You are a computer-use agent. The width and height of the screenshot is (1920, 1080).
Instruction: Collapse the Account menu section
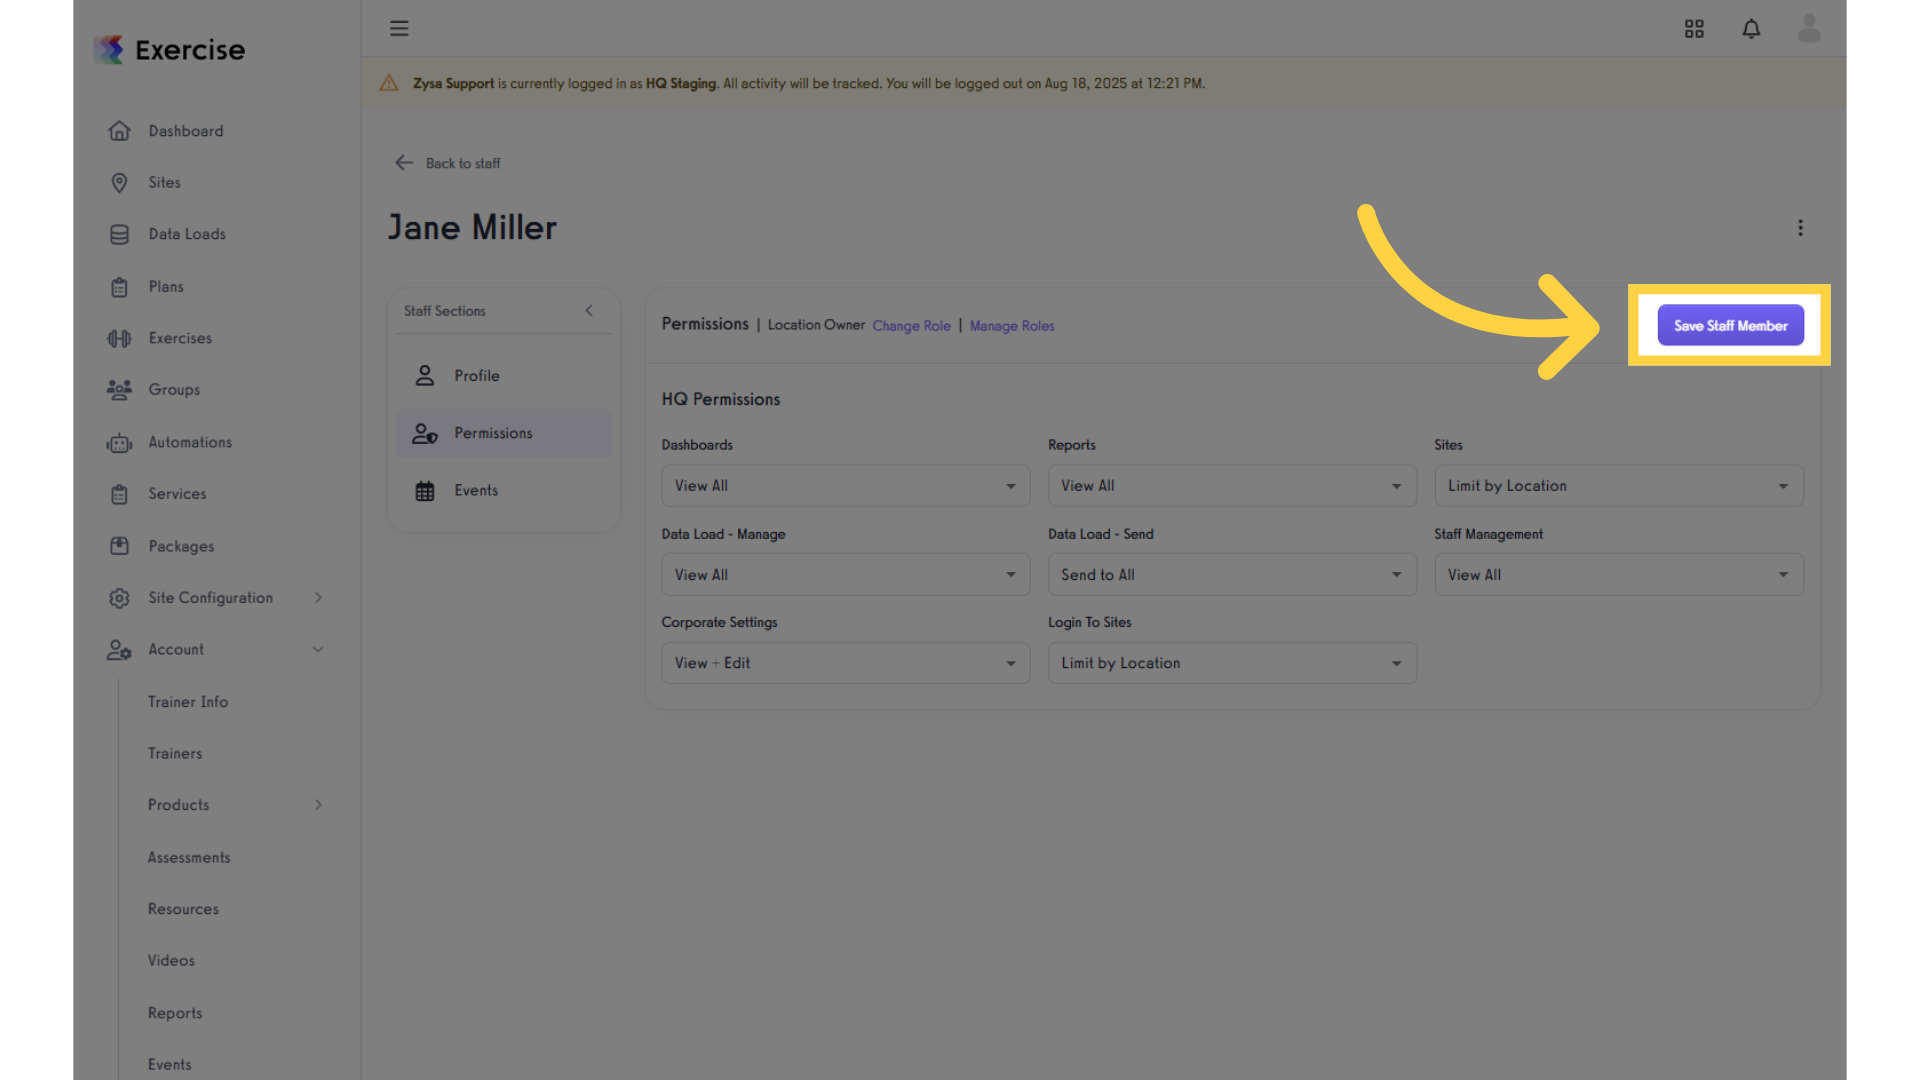click(x=318, y=650)
